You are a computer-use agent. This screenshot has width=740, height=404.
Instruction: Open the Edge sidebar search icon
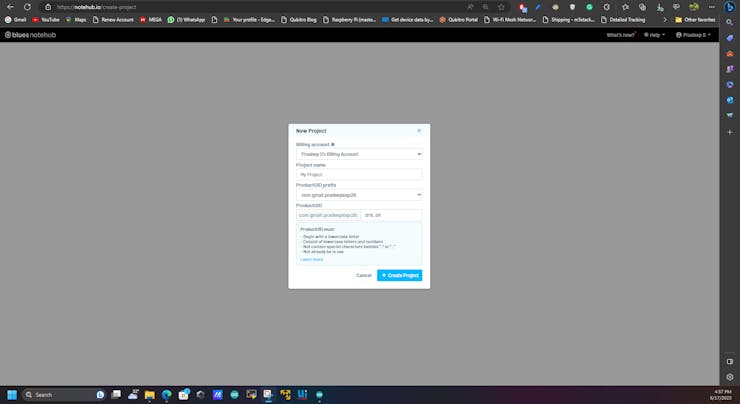click(x=730, y=22)
